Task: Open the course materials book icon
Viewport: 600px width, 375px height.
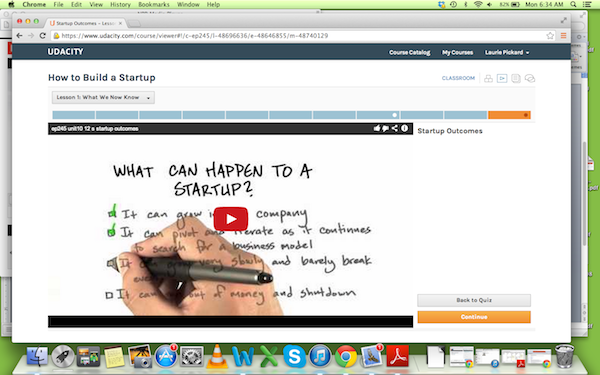Action: click(516, 78)
